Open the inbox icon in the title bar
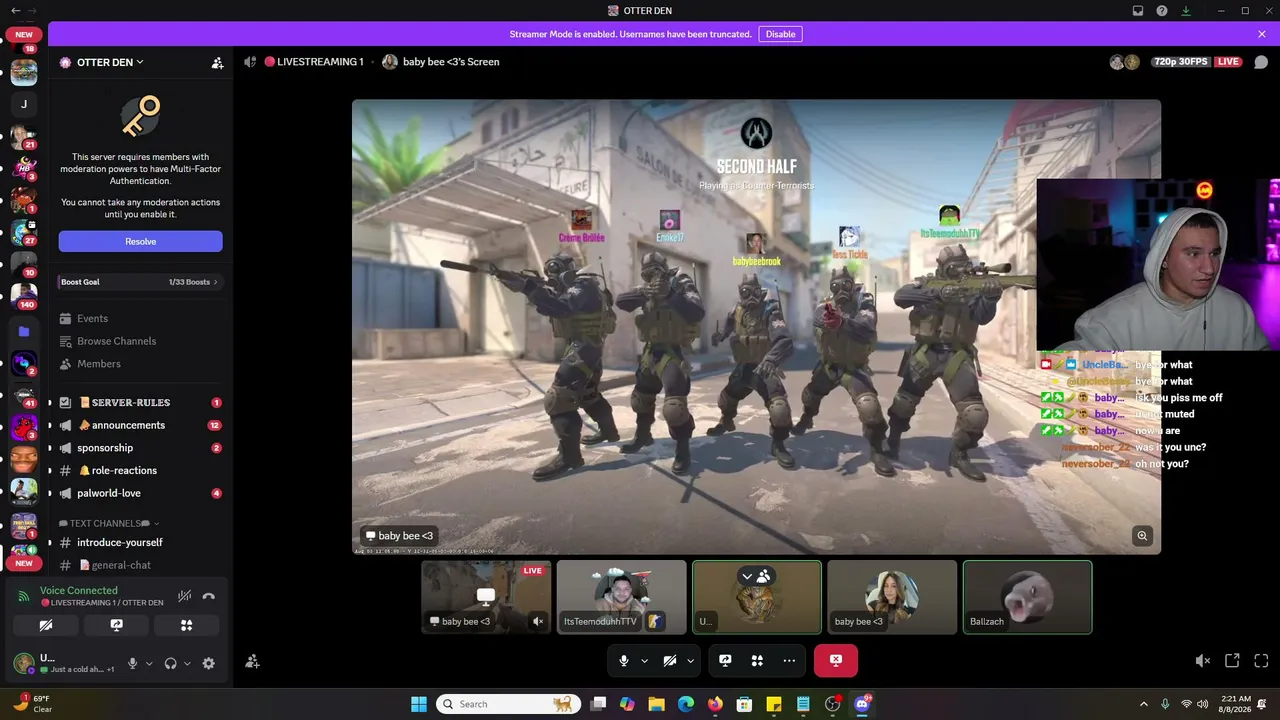The image size is (1280, 720). [1138, 11]
